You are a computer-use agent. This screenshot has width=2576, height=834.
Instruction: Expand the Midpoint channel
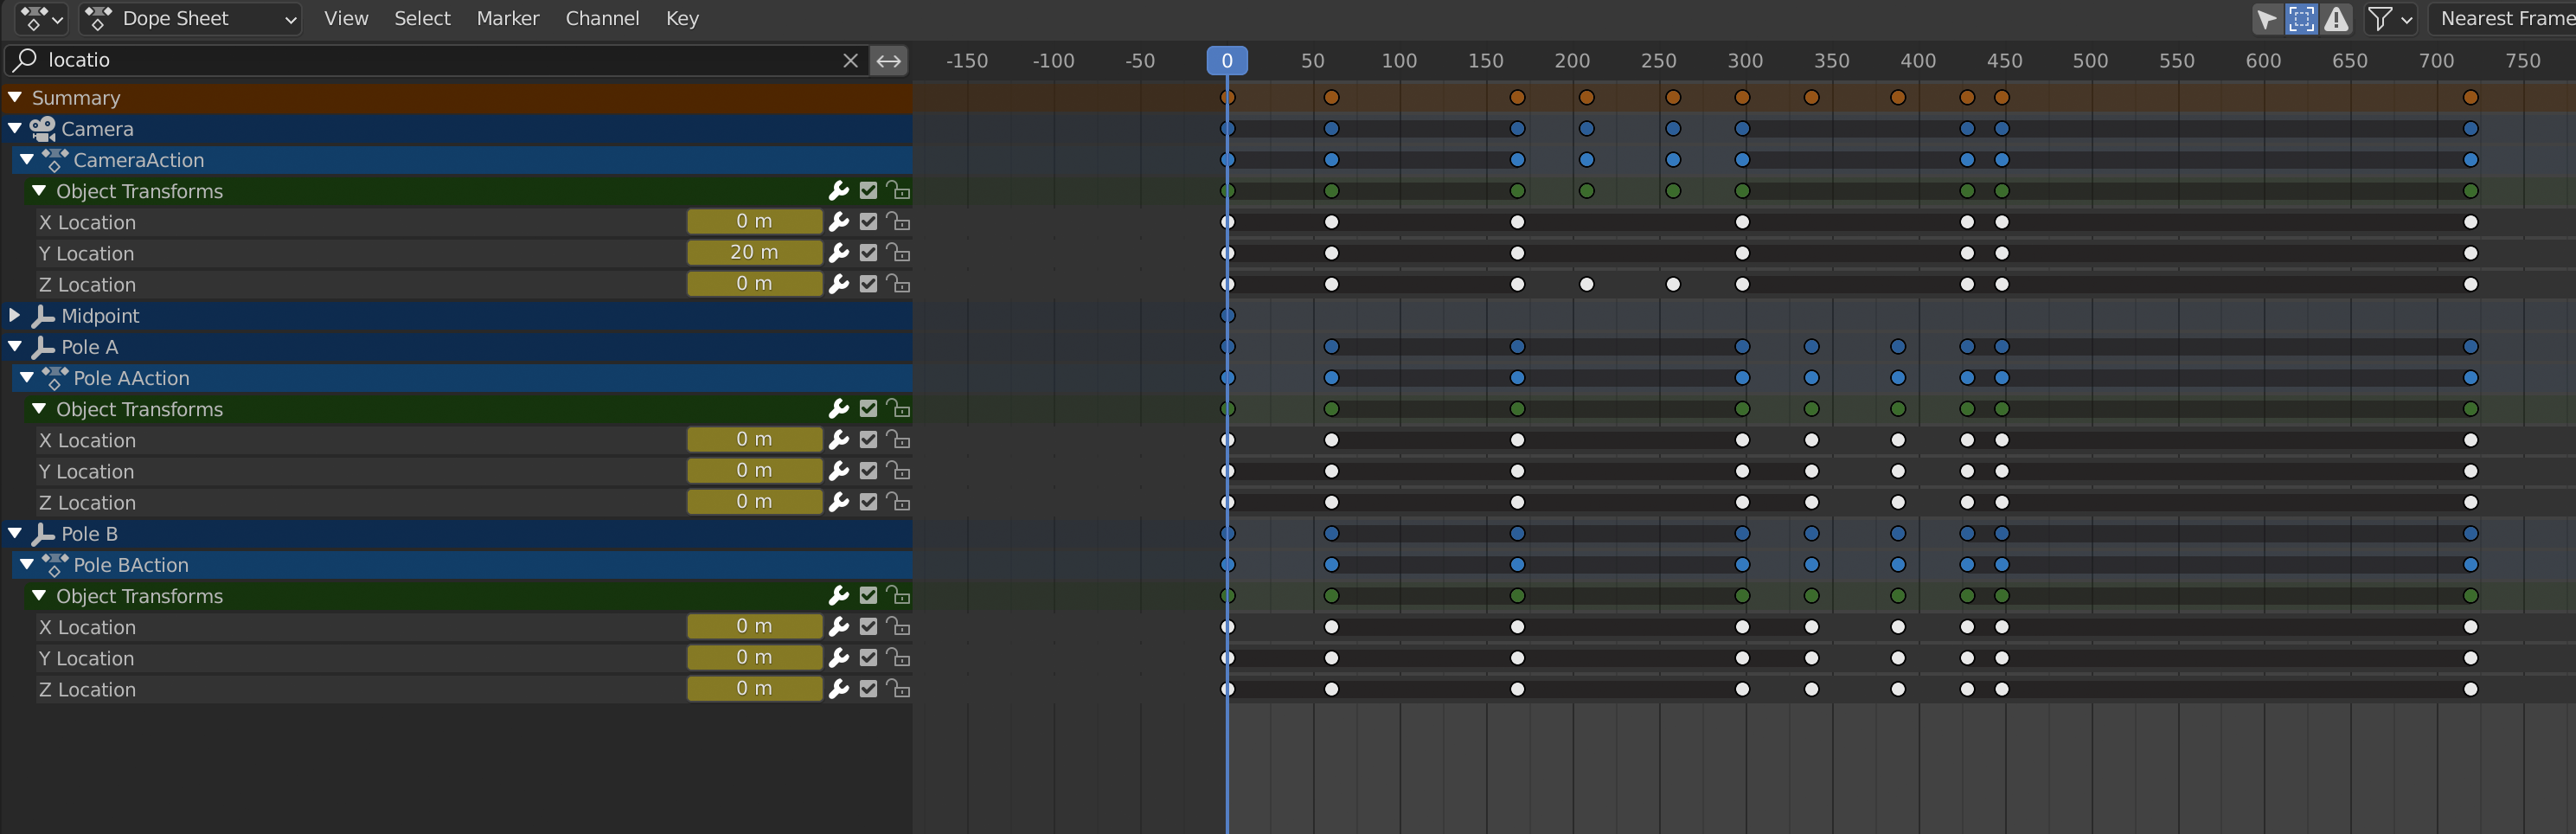[15, 315]
